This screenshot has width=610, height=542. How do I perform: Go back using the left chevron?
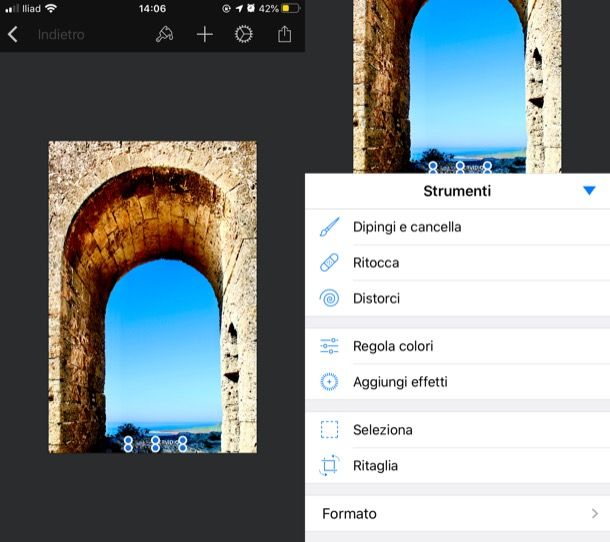[x=13, y=35]
